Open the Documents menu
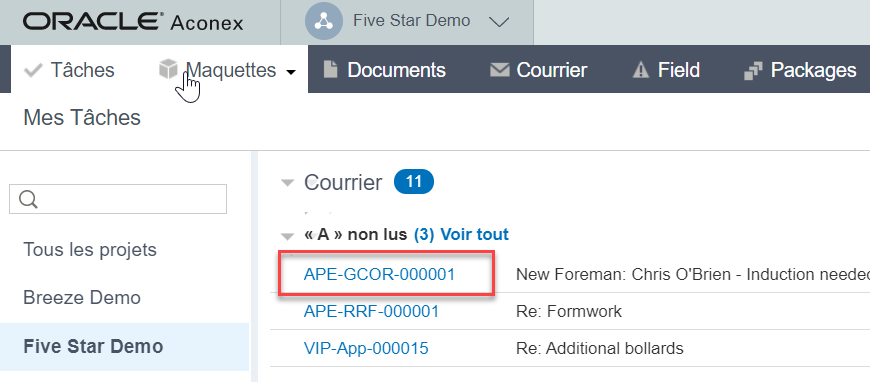Screen dimensions: 870x382 tap(385, 70)
